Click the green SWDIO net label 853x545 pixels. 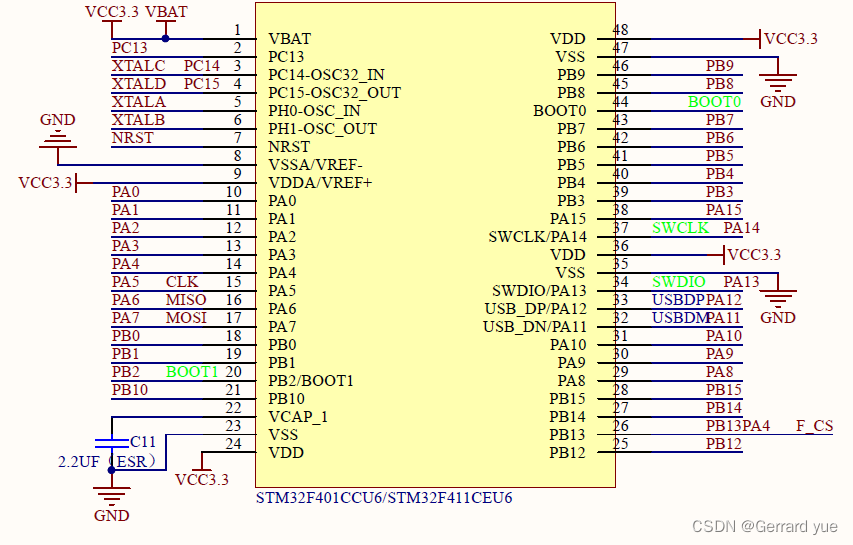point(678,282)
